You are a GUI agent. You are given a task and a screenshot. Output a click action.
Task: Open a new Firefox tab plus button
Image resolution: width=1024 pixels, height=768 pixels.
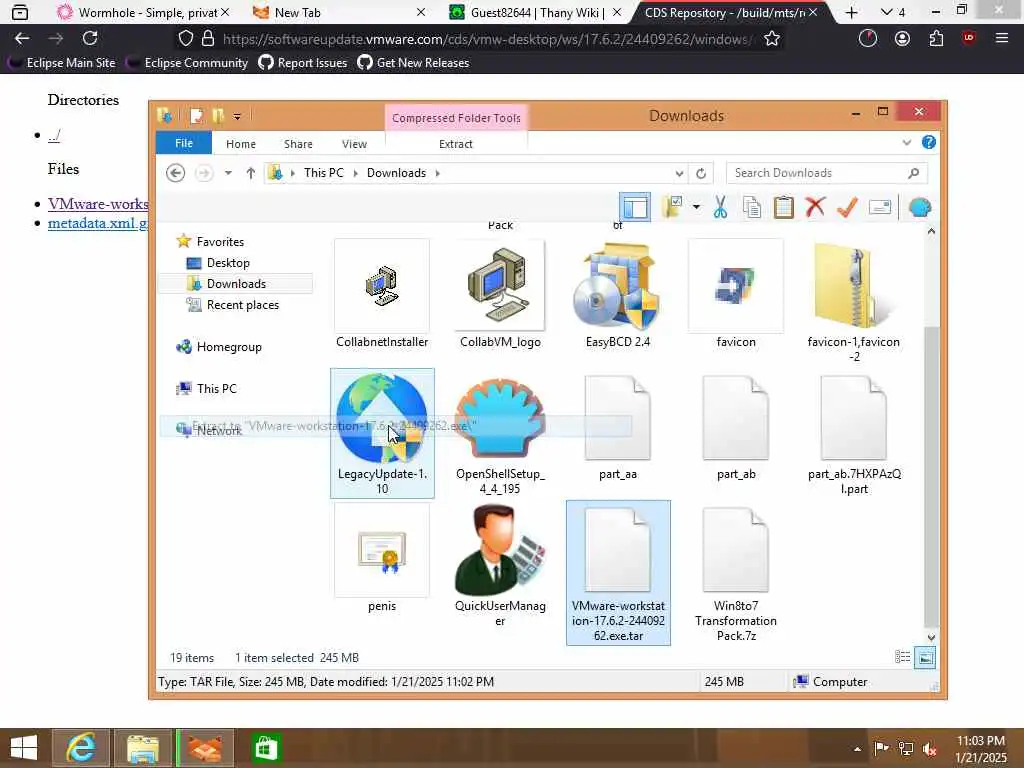coord(851,12)
